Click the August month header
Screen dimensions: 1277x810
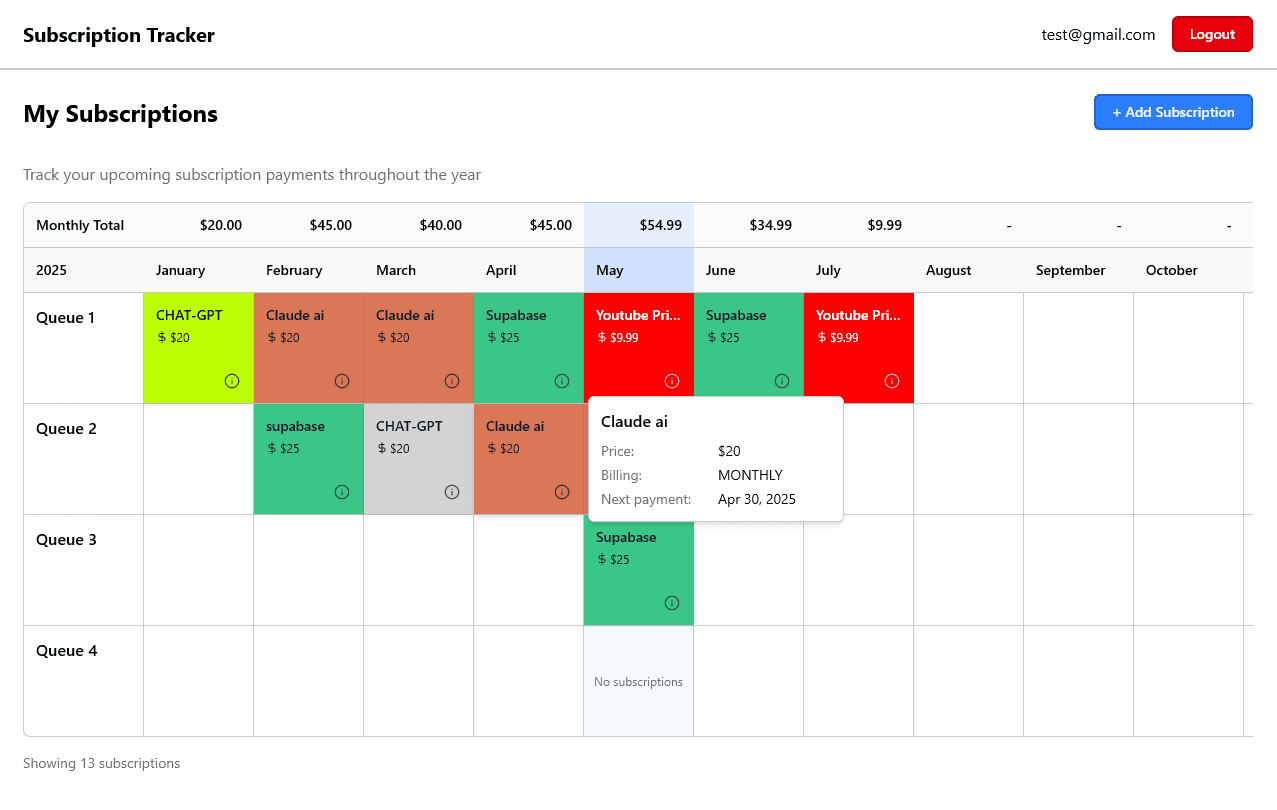coord(949,270)
